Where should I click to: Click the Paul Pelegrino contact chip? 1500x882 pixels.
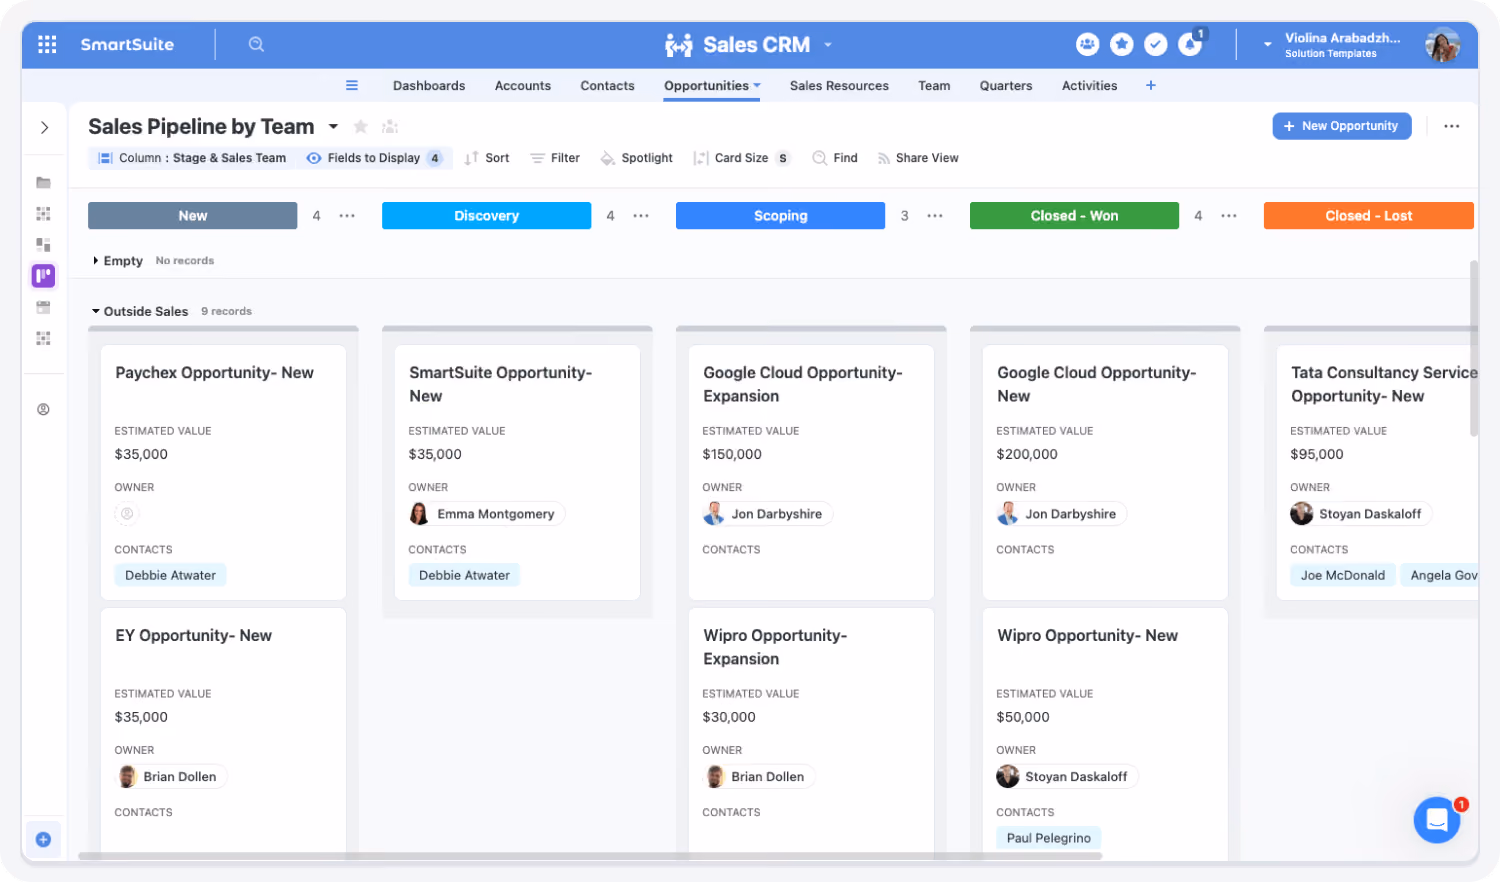[1048, 838]
